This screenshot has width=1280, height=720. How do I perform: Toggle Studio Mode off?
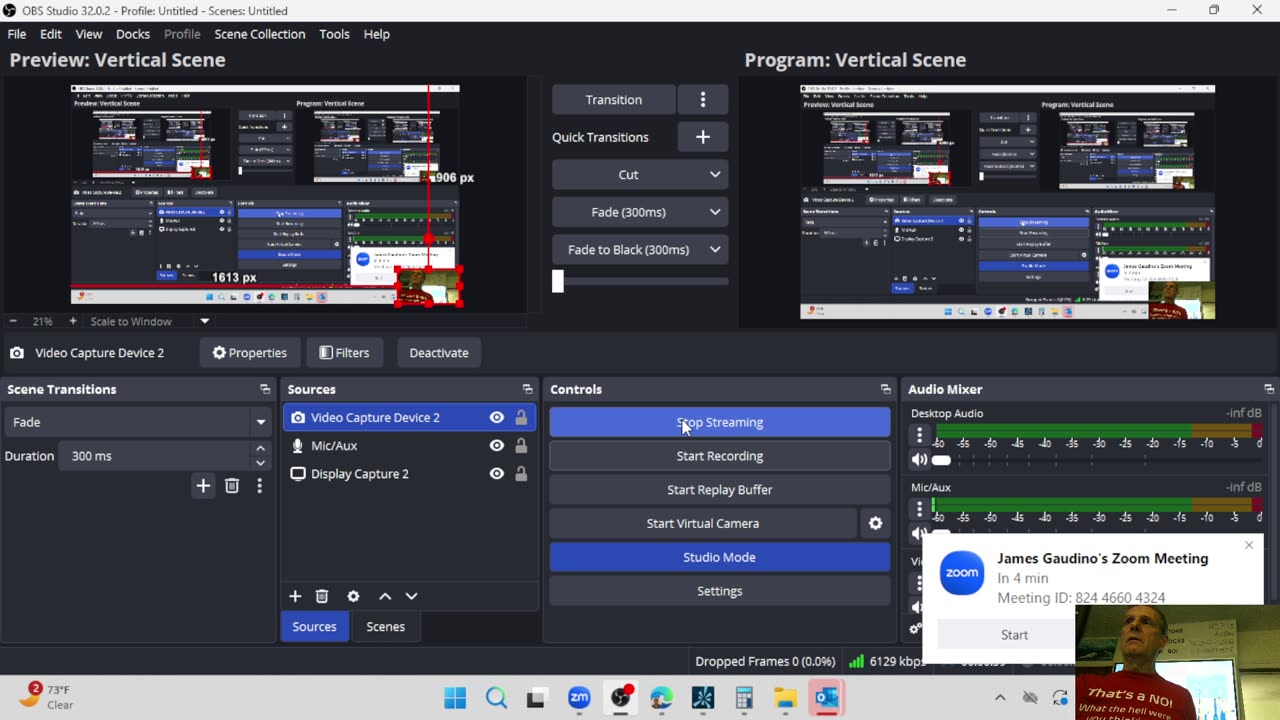pos(720,557)
